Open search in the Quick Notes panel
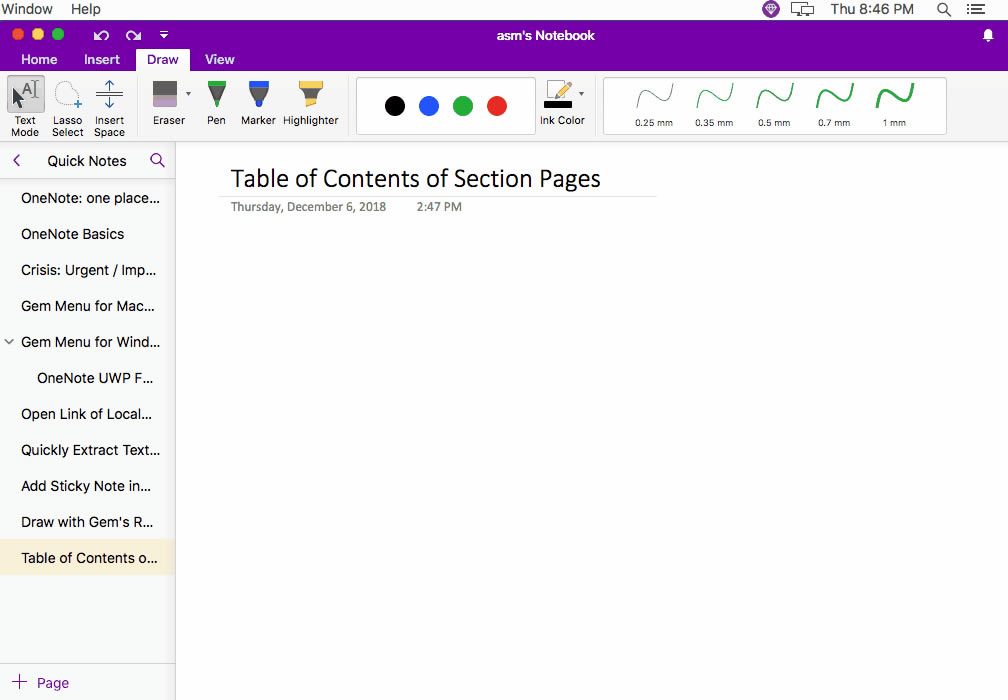This screenshot has width=1008, height=700. point(157,160)
